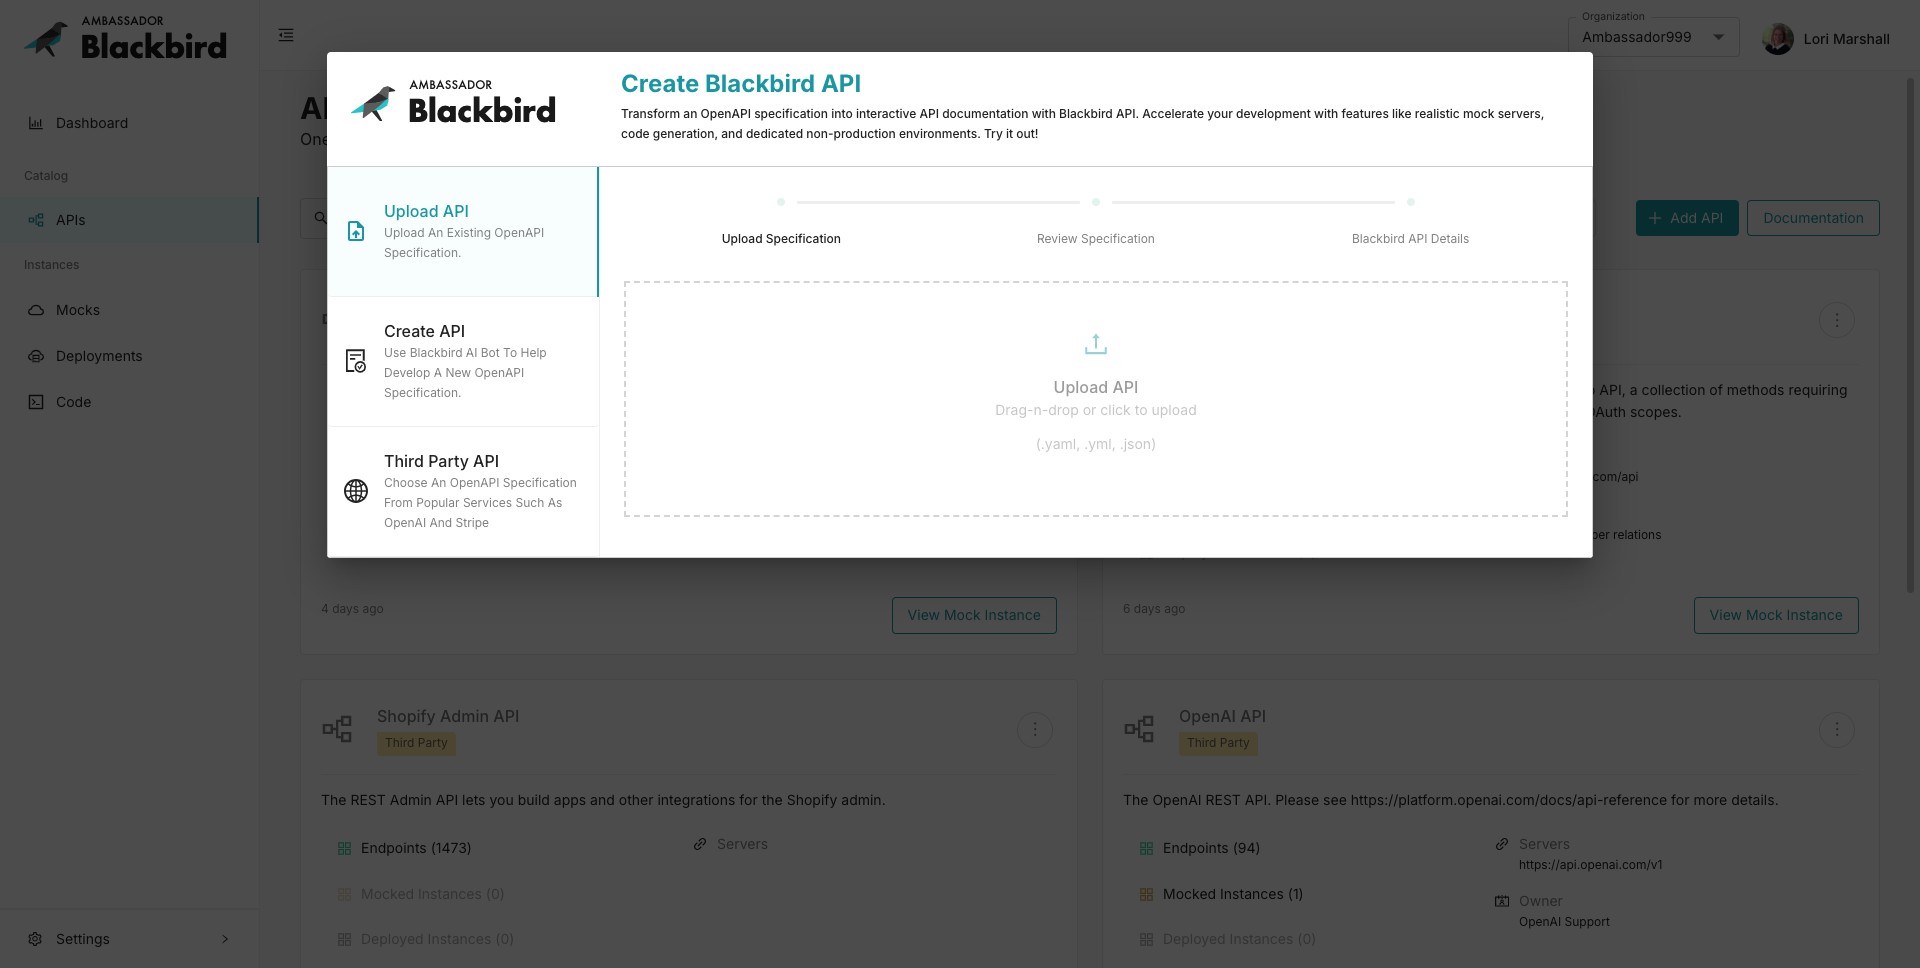The image size is (1920, 968).
Task: Click the drag-n-drop upload area text
Action: [1096, 410]
